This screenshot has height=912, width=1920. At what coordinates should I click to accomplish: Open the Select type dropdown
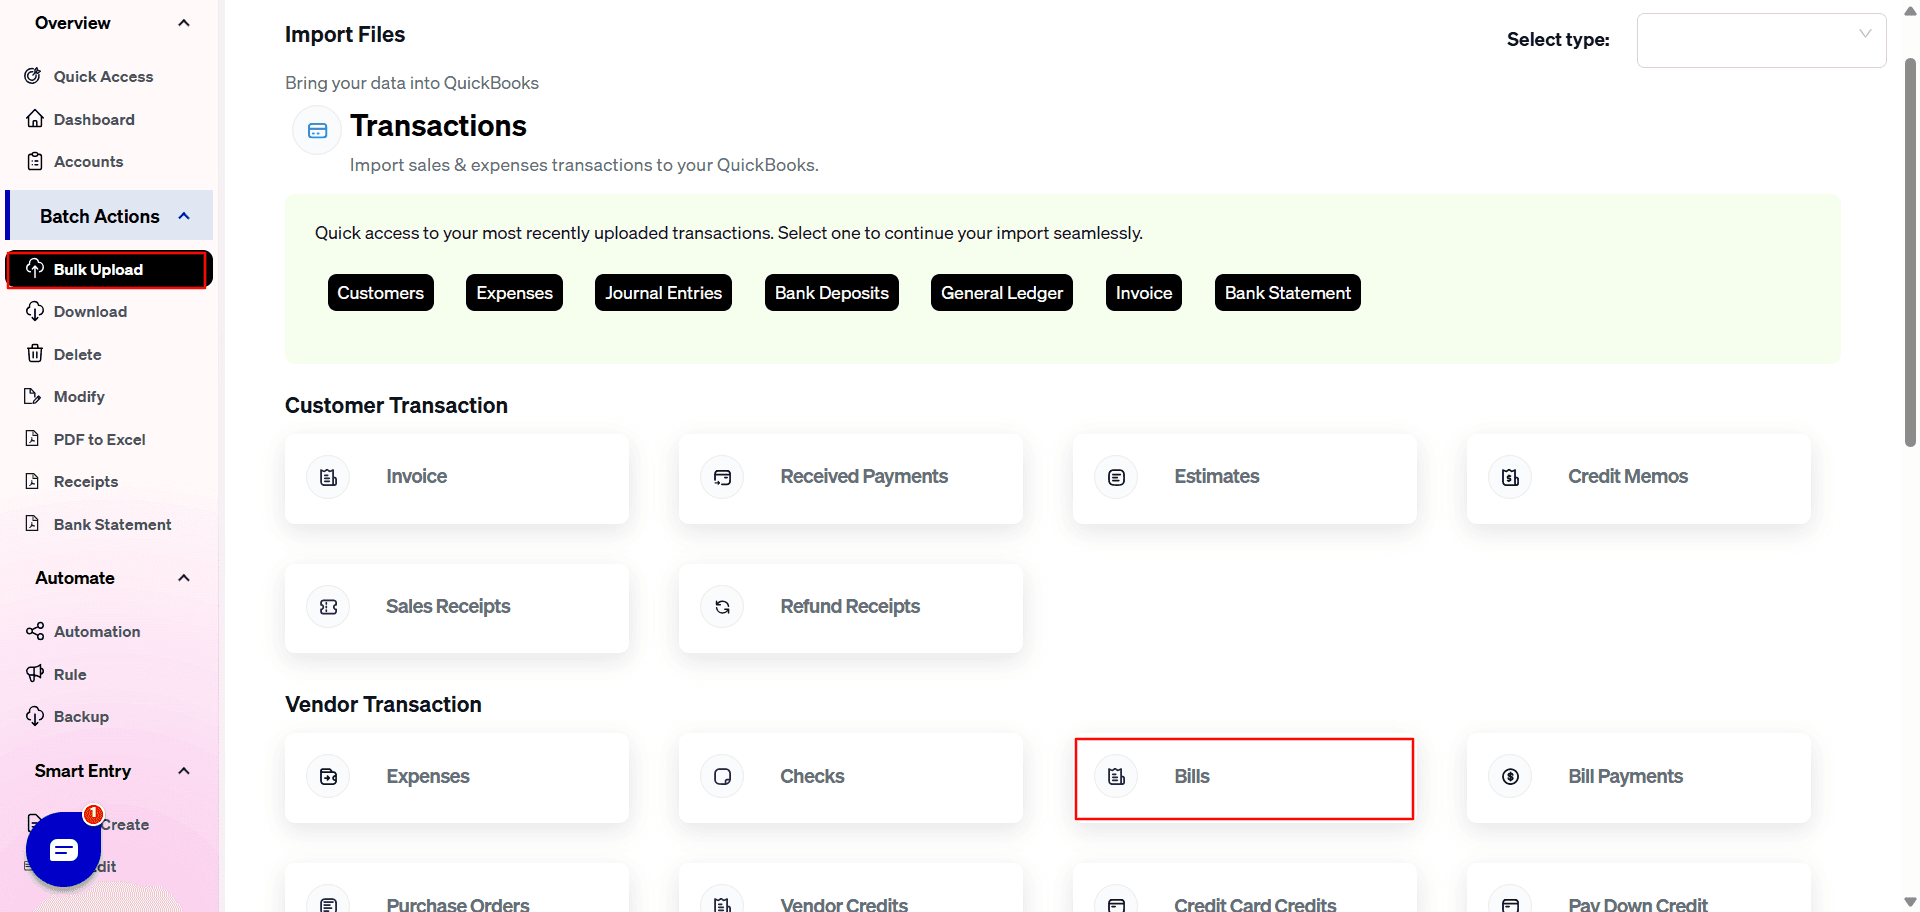click(1761, 40)
